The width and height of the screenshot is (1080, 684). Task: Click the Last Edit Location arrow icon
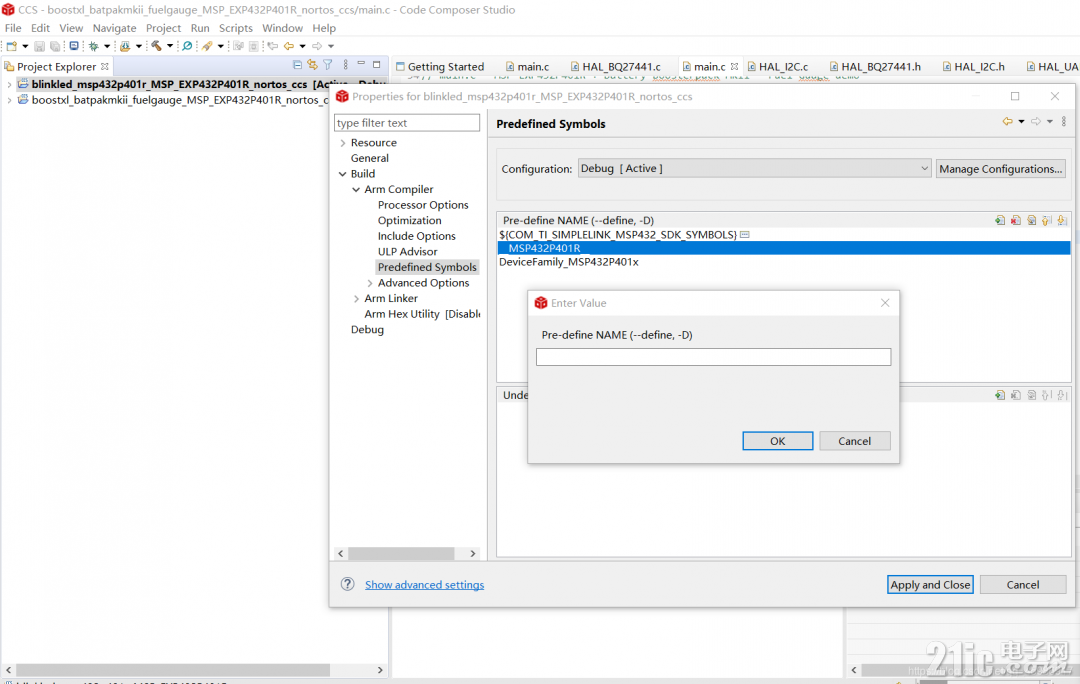tap(273, 46)
